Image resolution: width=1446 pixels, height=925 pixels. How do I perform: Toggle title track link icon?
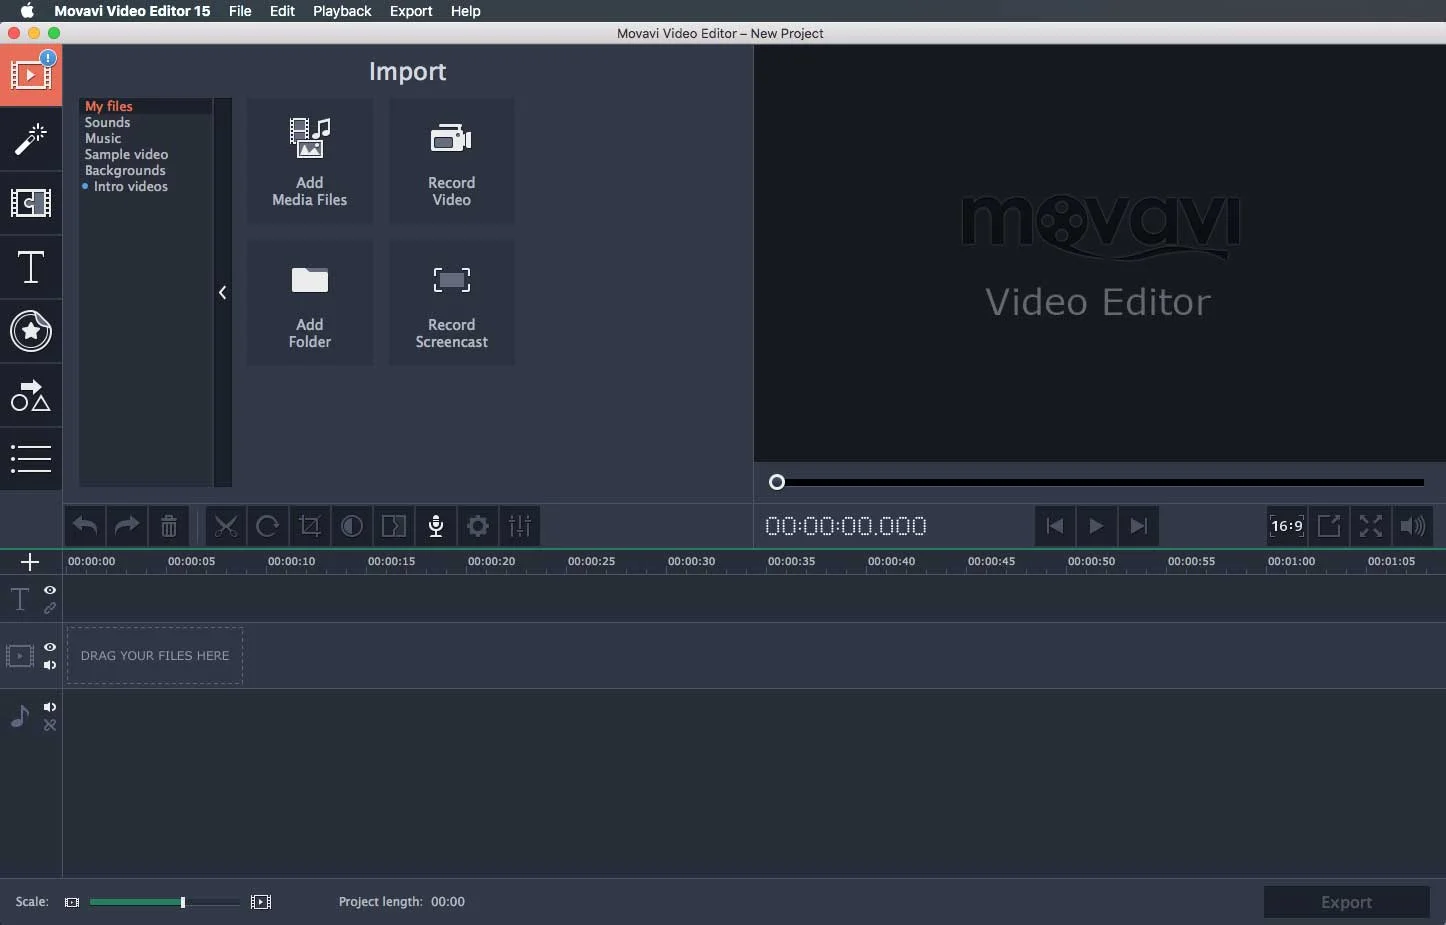[x=50, y=608]
